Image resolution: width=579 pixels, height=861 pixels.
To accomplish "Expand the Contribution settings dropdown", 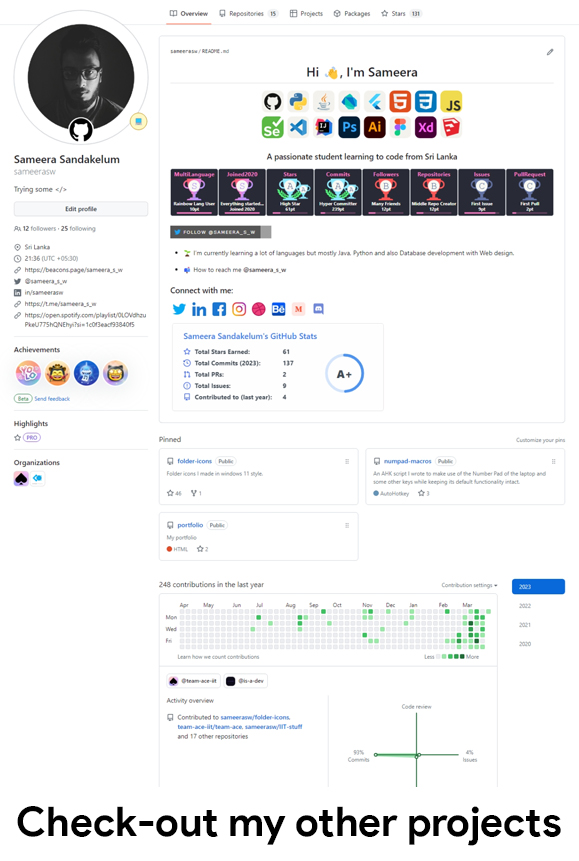I will 469,585.
